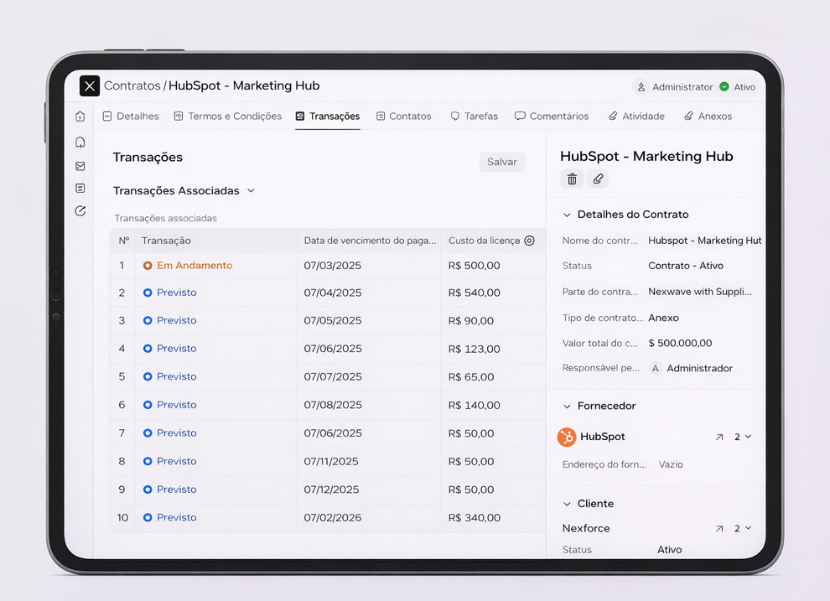Open the circular activity icon in sidebar

coord(80,211)
